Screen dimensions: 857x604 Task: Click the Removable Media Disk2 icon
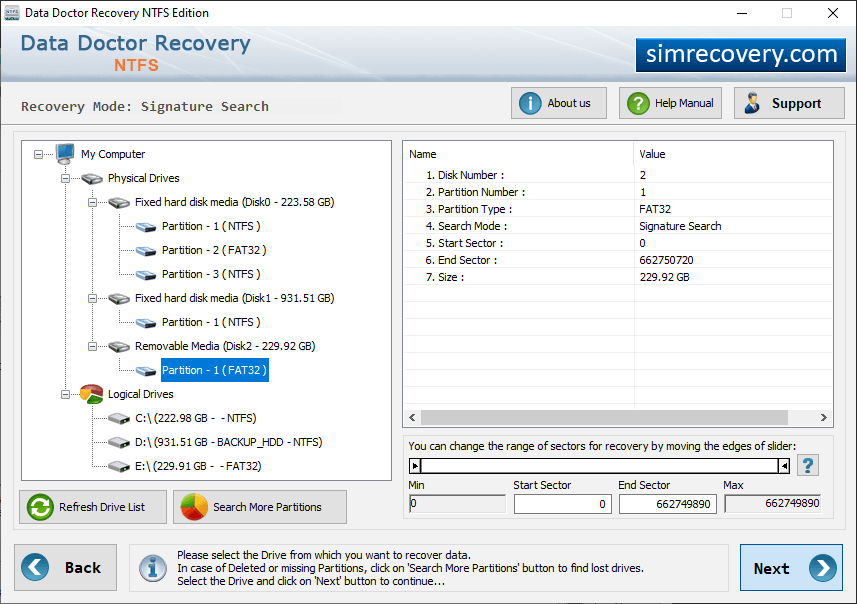tap(119, 347)
